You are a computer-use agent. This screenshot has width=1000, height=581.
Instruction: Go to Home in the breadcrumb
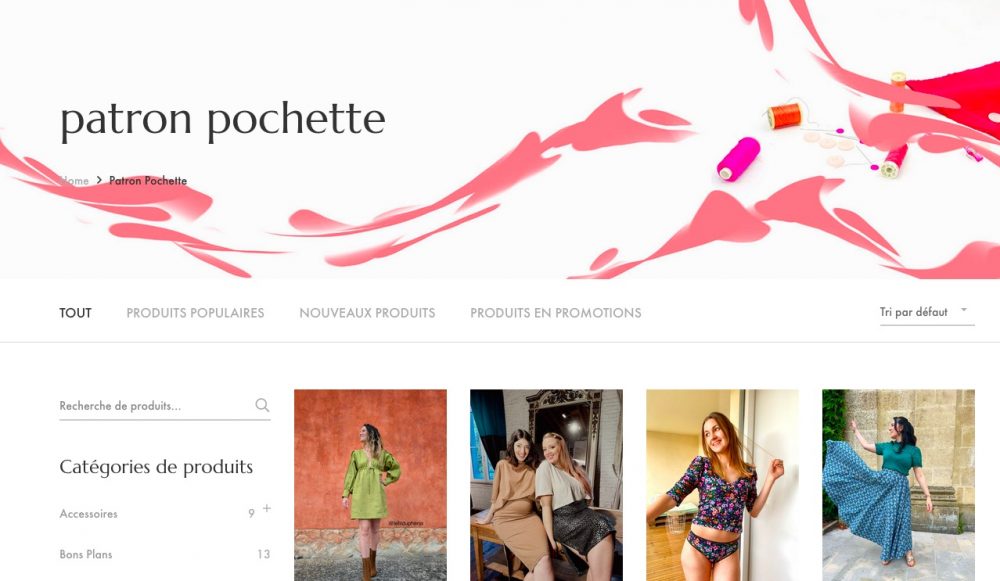pyautogui.click(x=74, y=180)
